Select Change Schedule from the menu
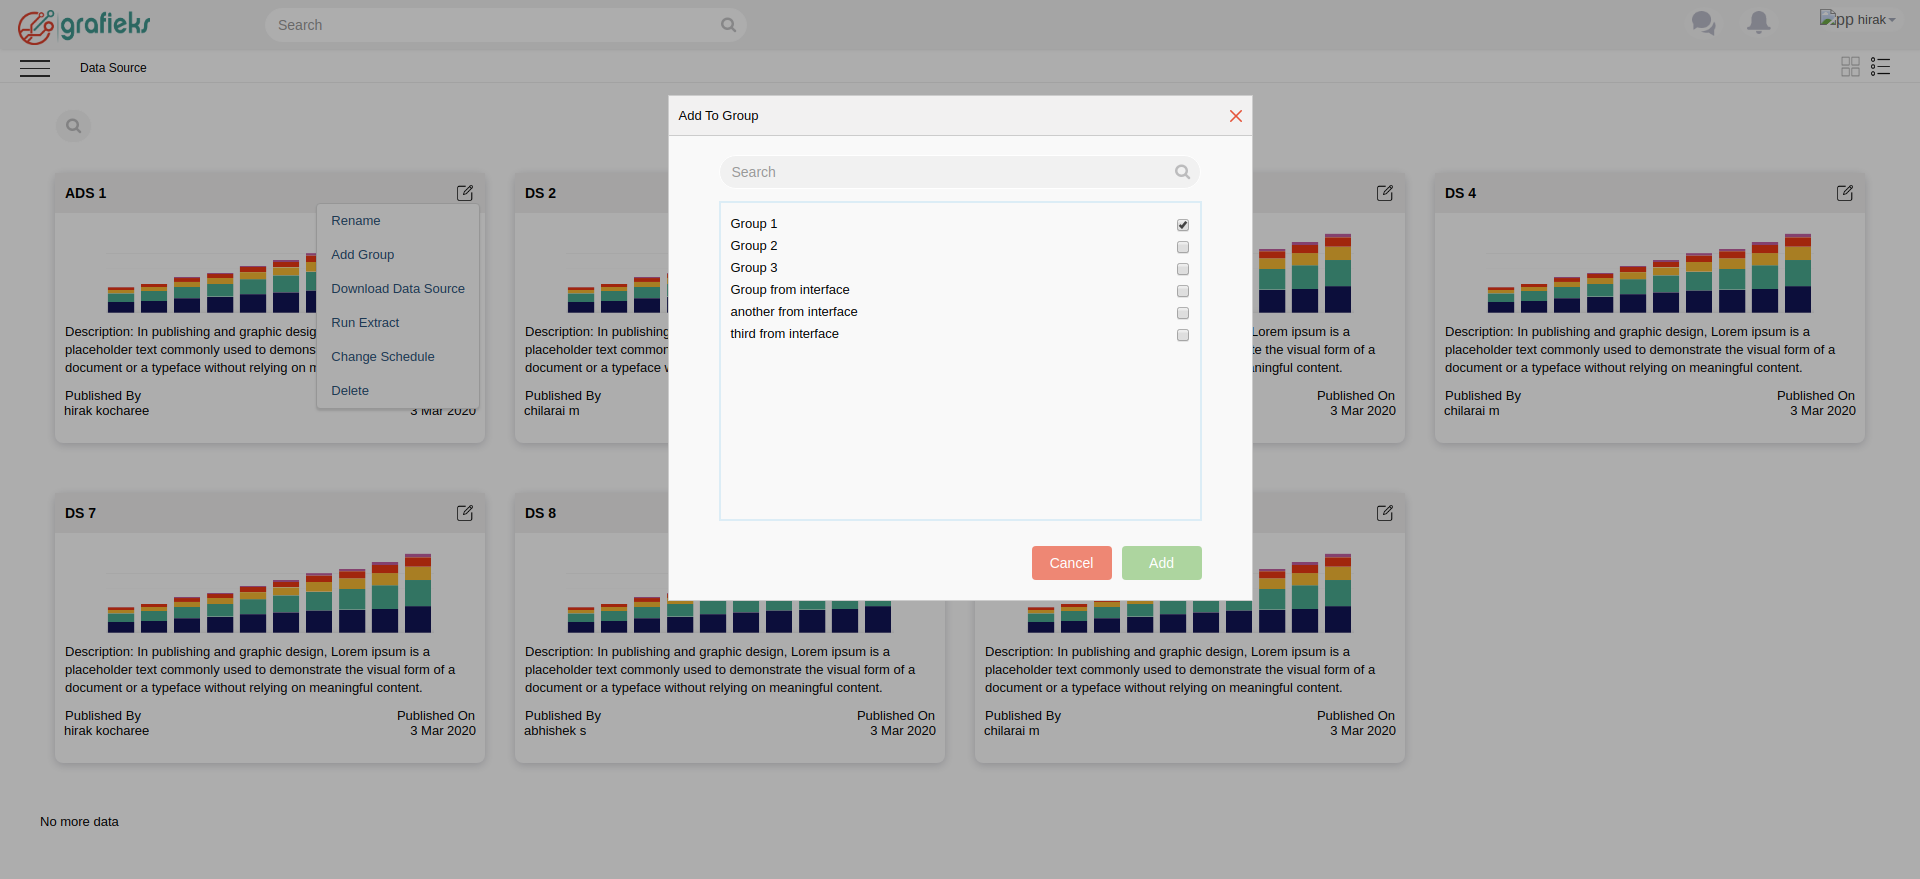Screen dimensions: 1920x879 [383, 357]
